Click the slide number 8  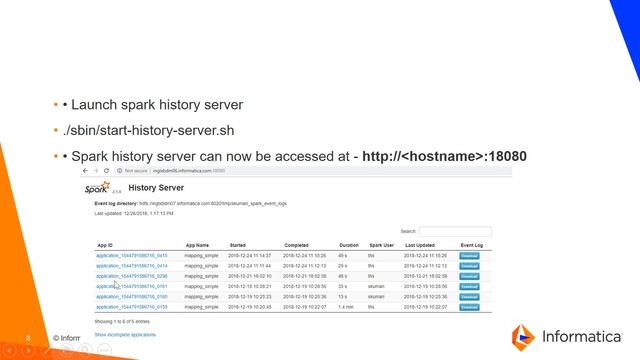pos(28,338)
